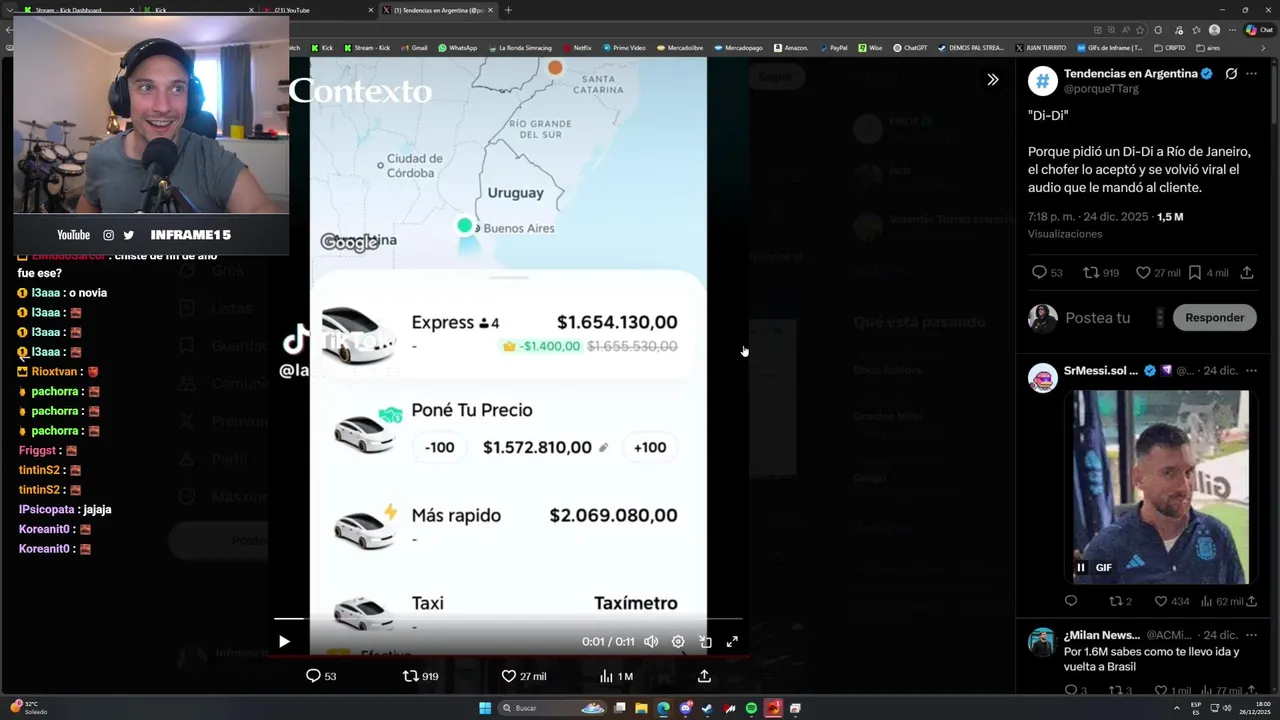Open the Tendencias en Argentina profile name

click(1130, 74)
